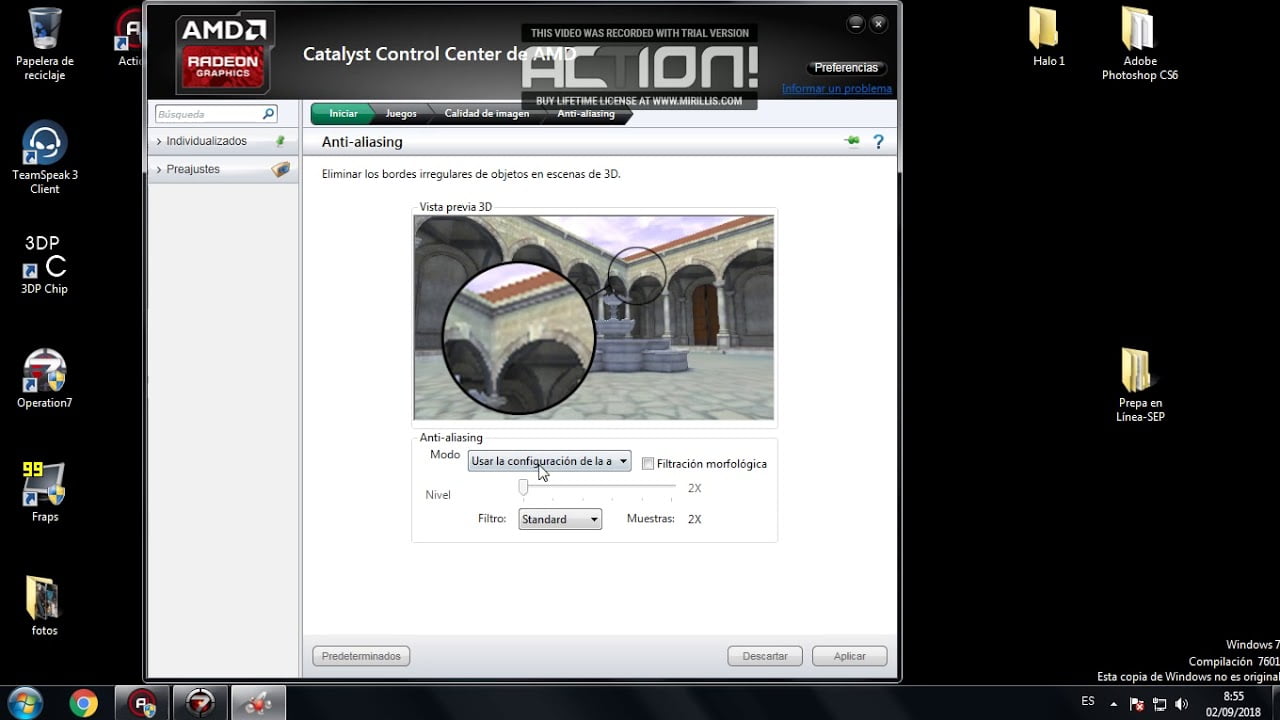The image size is (1280, 720).
Task: Select the partially hidden Action desktop shortcut
Action: 130,38
